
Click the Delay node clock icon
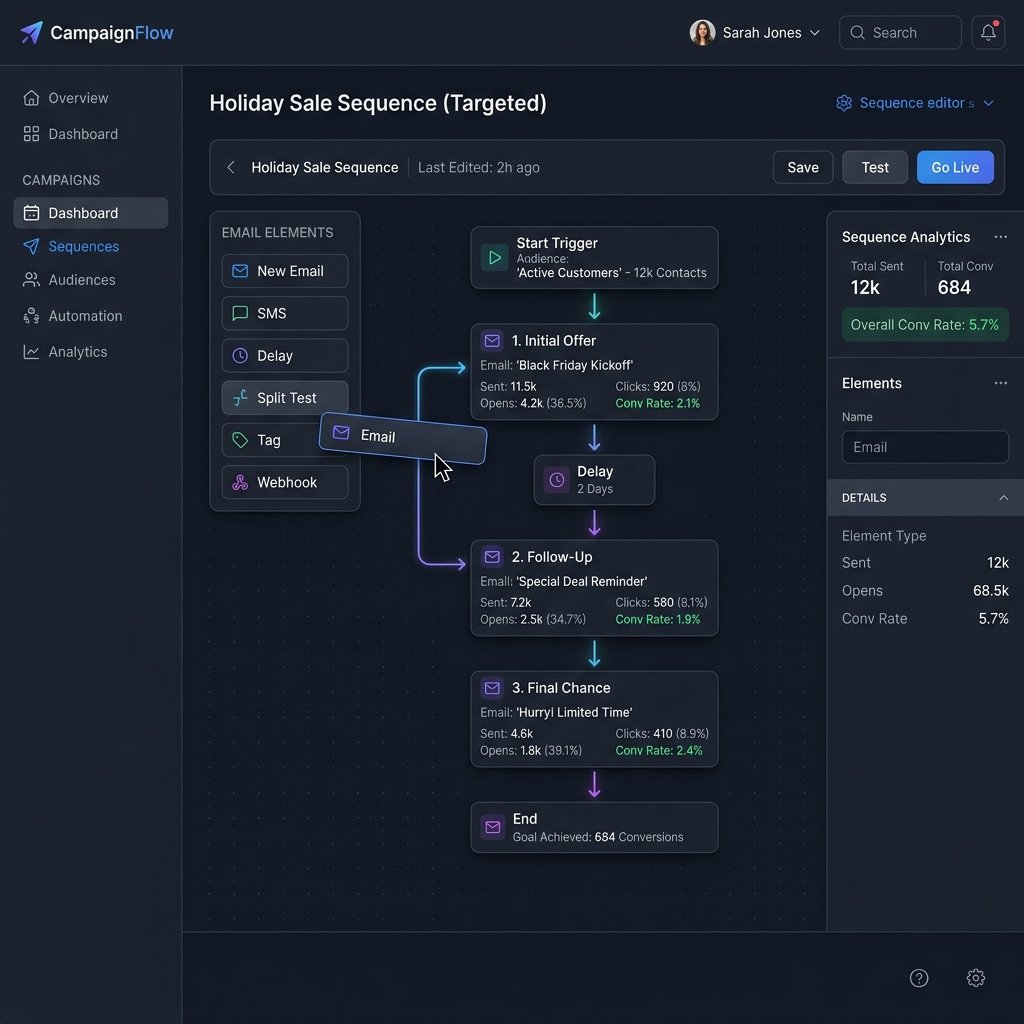pyautogui.click(x=556, y=480)
